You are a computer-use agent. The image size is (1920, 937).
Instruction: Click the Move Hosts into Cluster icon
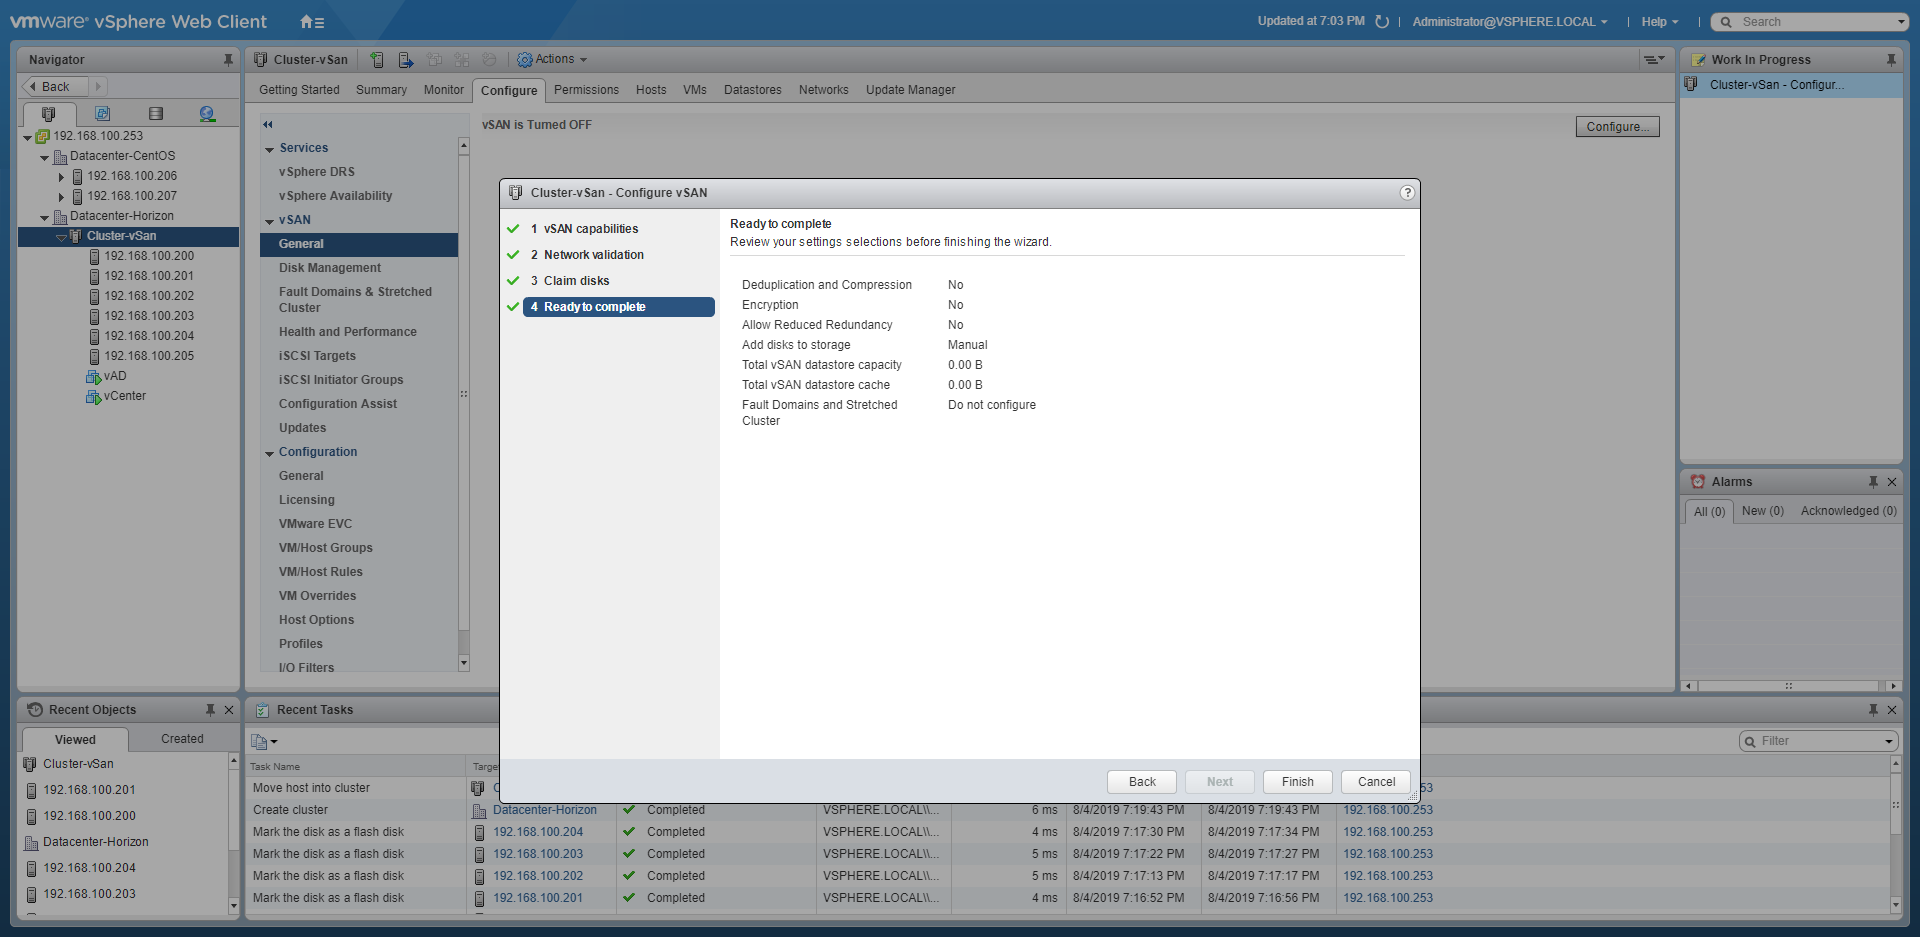(405, 60)
